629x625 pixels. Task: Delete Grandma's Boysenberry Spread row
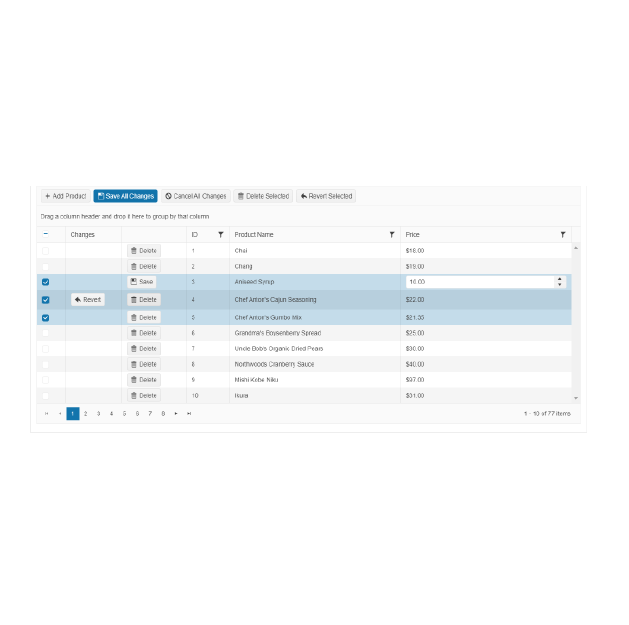point(144,333)
